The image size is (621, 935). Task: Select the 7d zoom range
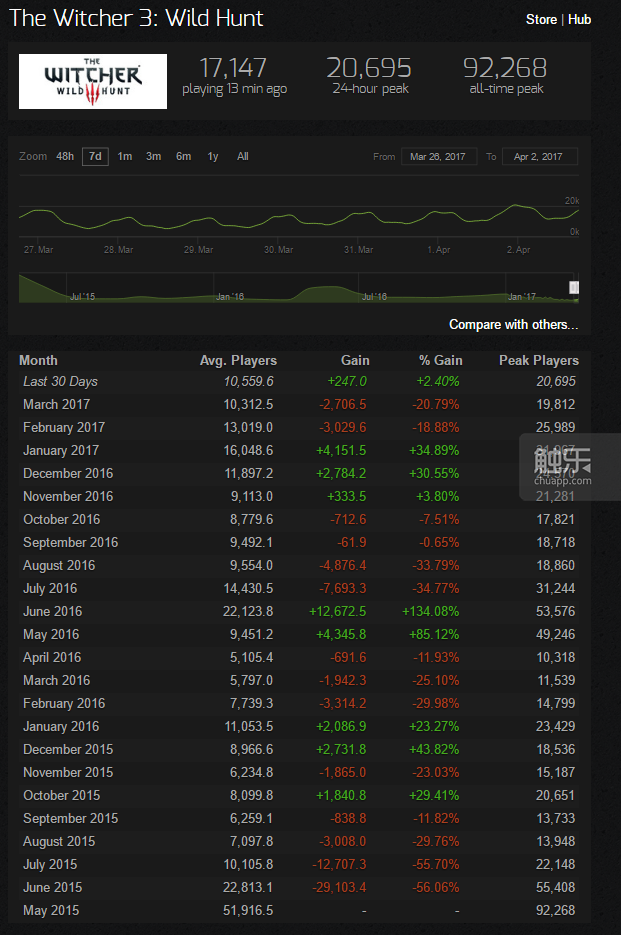95,156
